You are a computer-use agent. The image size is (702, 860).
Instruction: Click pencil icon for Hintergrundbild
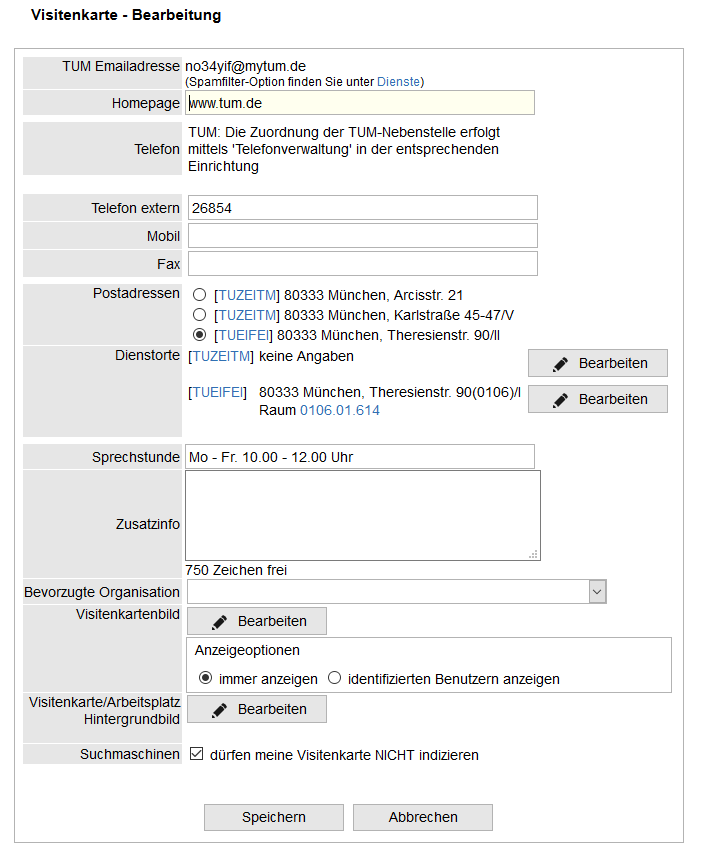[x=220, y=709]
